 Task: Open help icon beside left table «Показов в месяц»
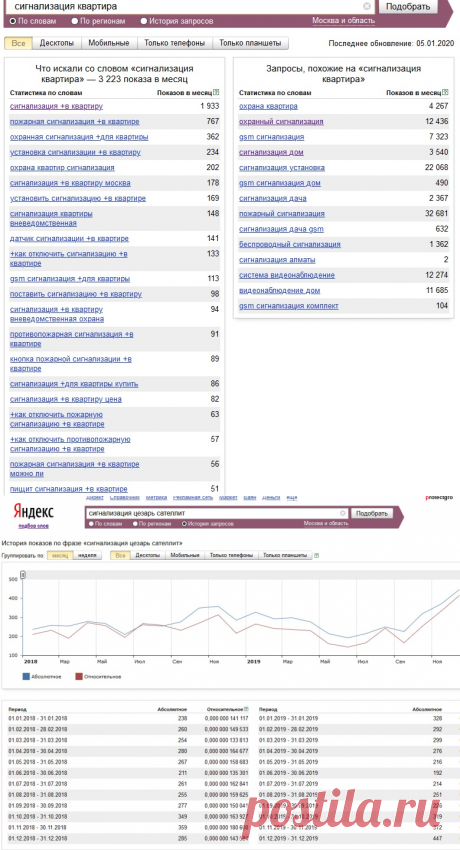[217, 93]
